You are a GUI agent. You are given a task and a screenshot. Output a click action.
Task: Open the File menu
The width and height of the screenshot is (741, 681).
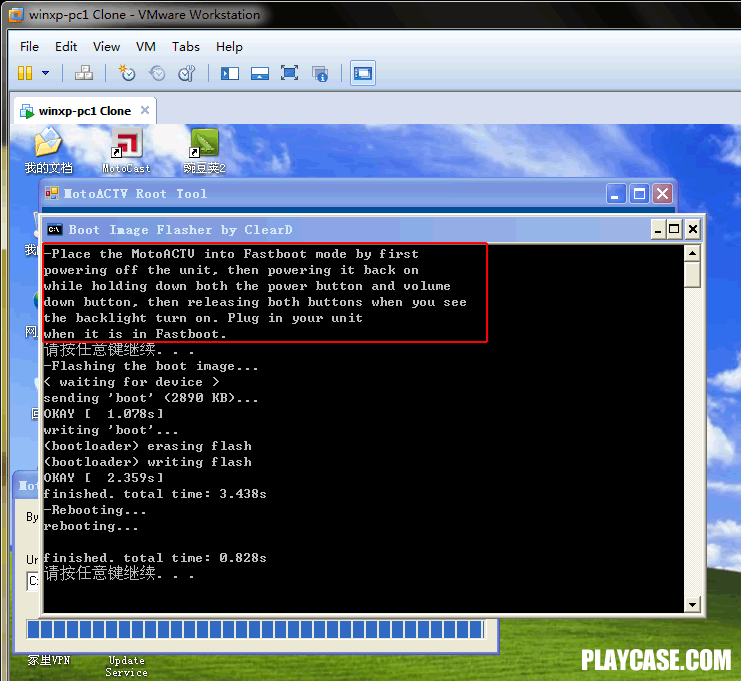30,46
